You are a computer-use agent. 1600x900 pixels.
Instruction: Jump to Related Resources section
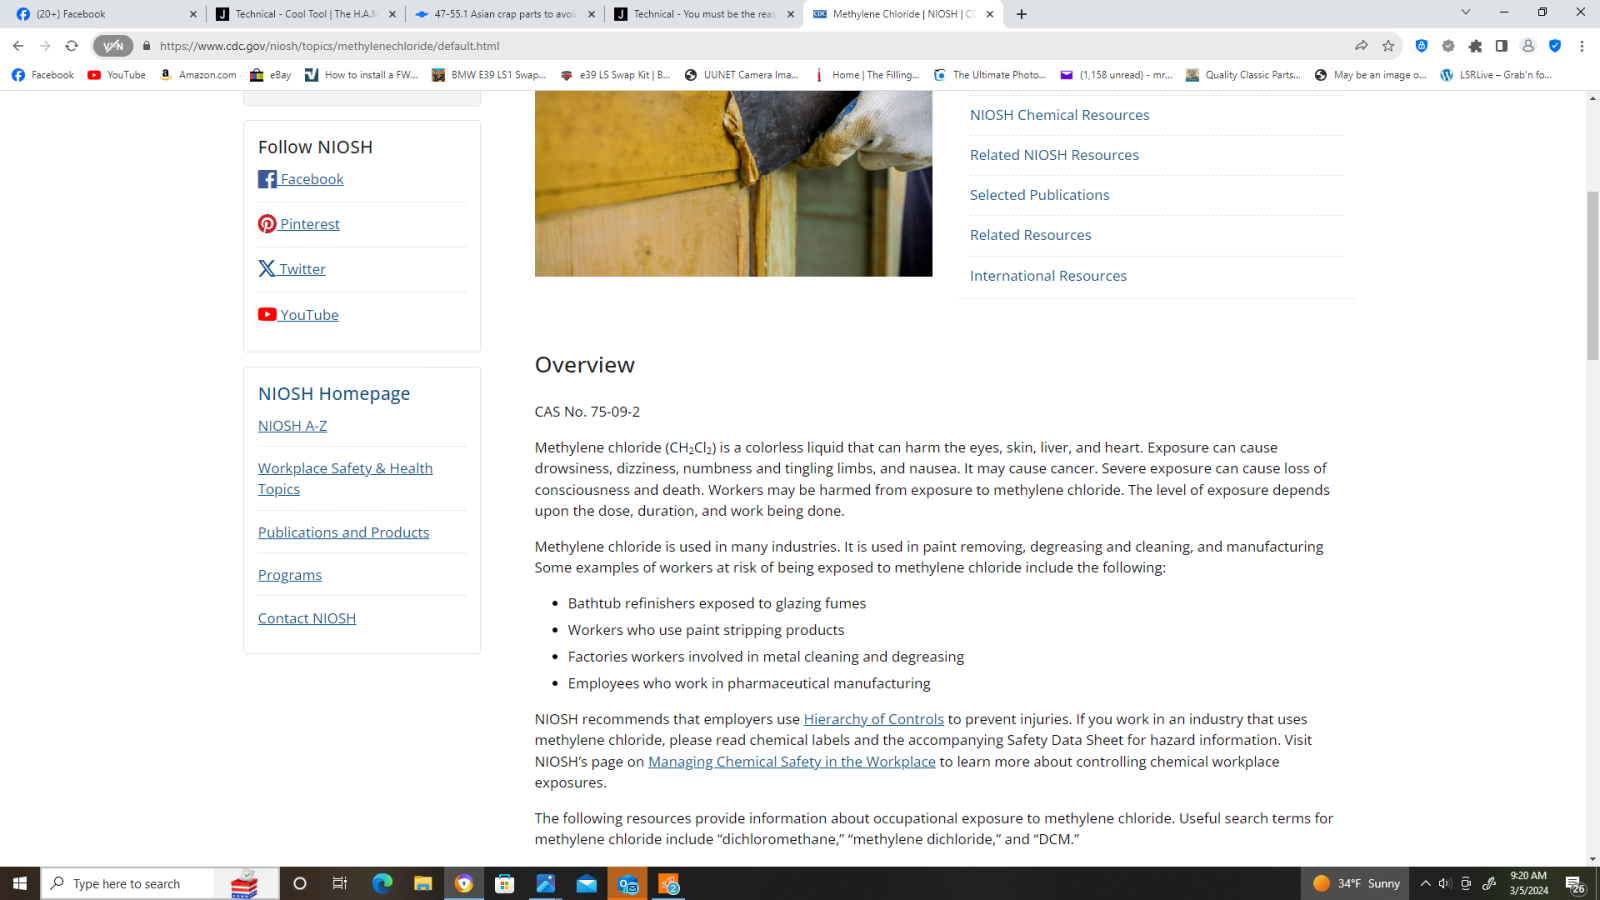1030,235
